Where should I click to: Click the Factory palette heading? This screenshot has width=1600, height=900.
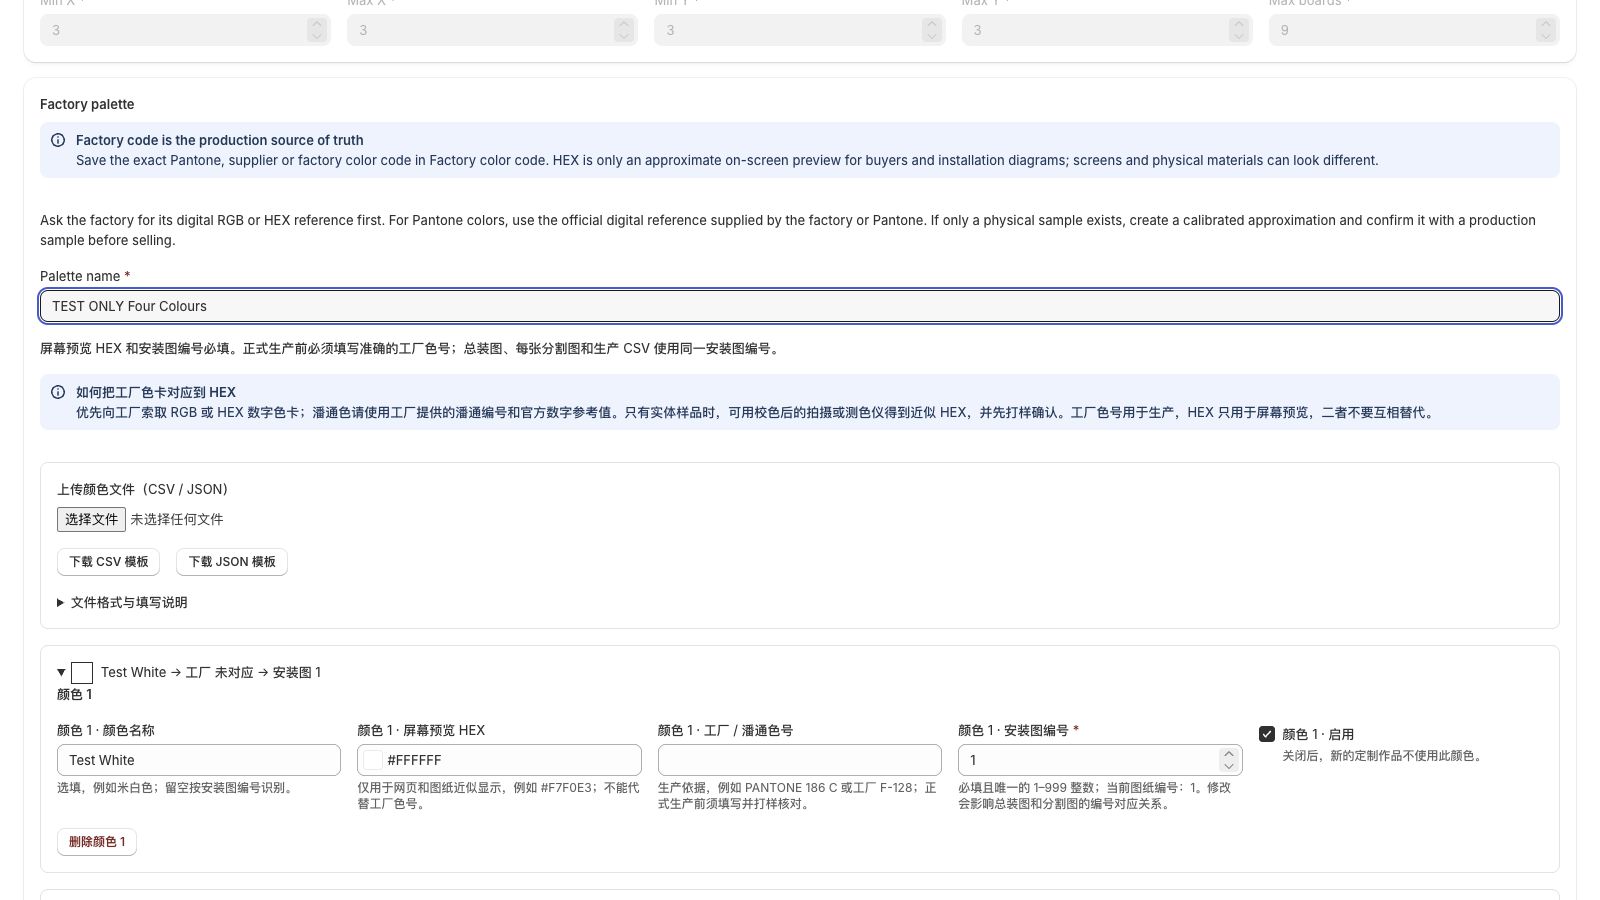pyautogui.click(x=87, y=104)
